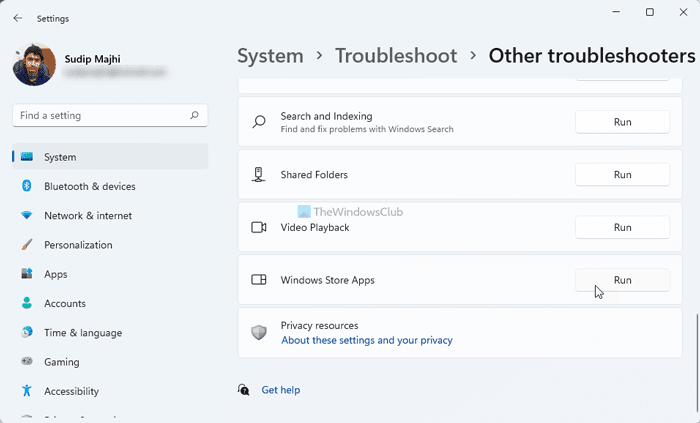Click the Accessibility figure icon
Image resolution: width=700 pixels, height=423 pixels.
pyautogui.click(x=27, y=391)
